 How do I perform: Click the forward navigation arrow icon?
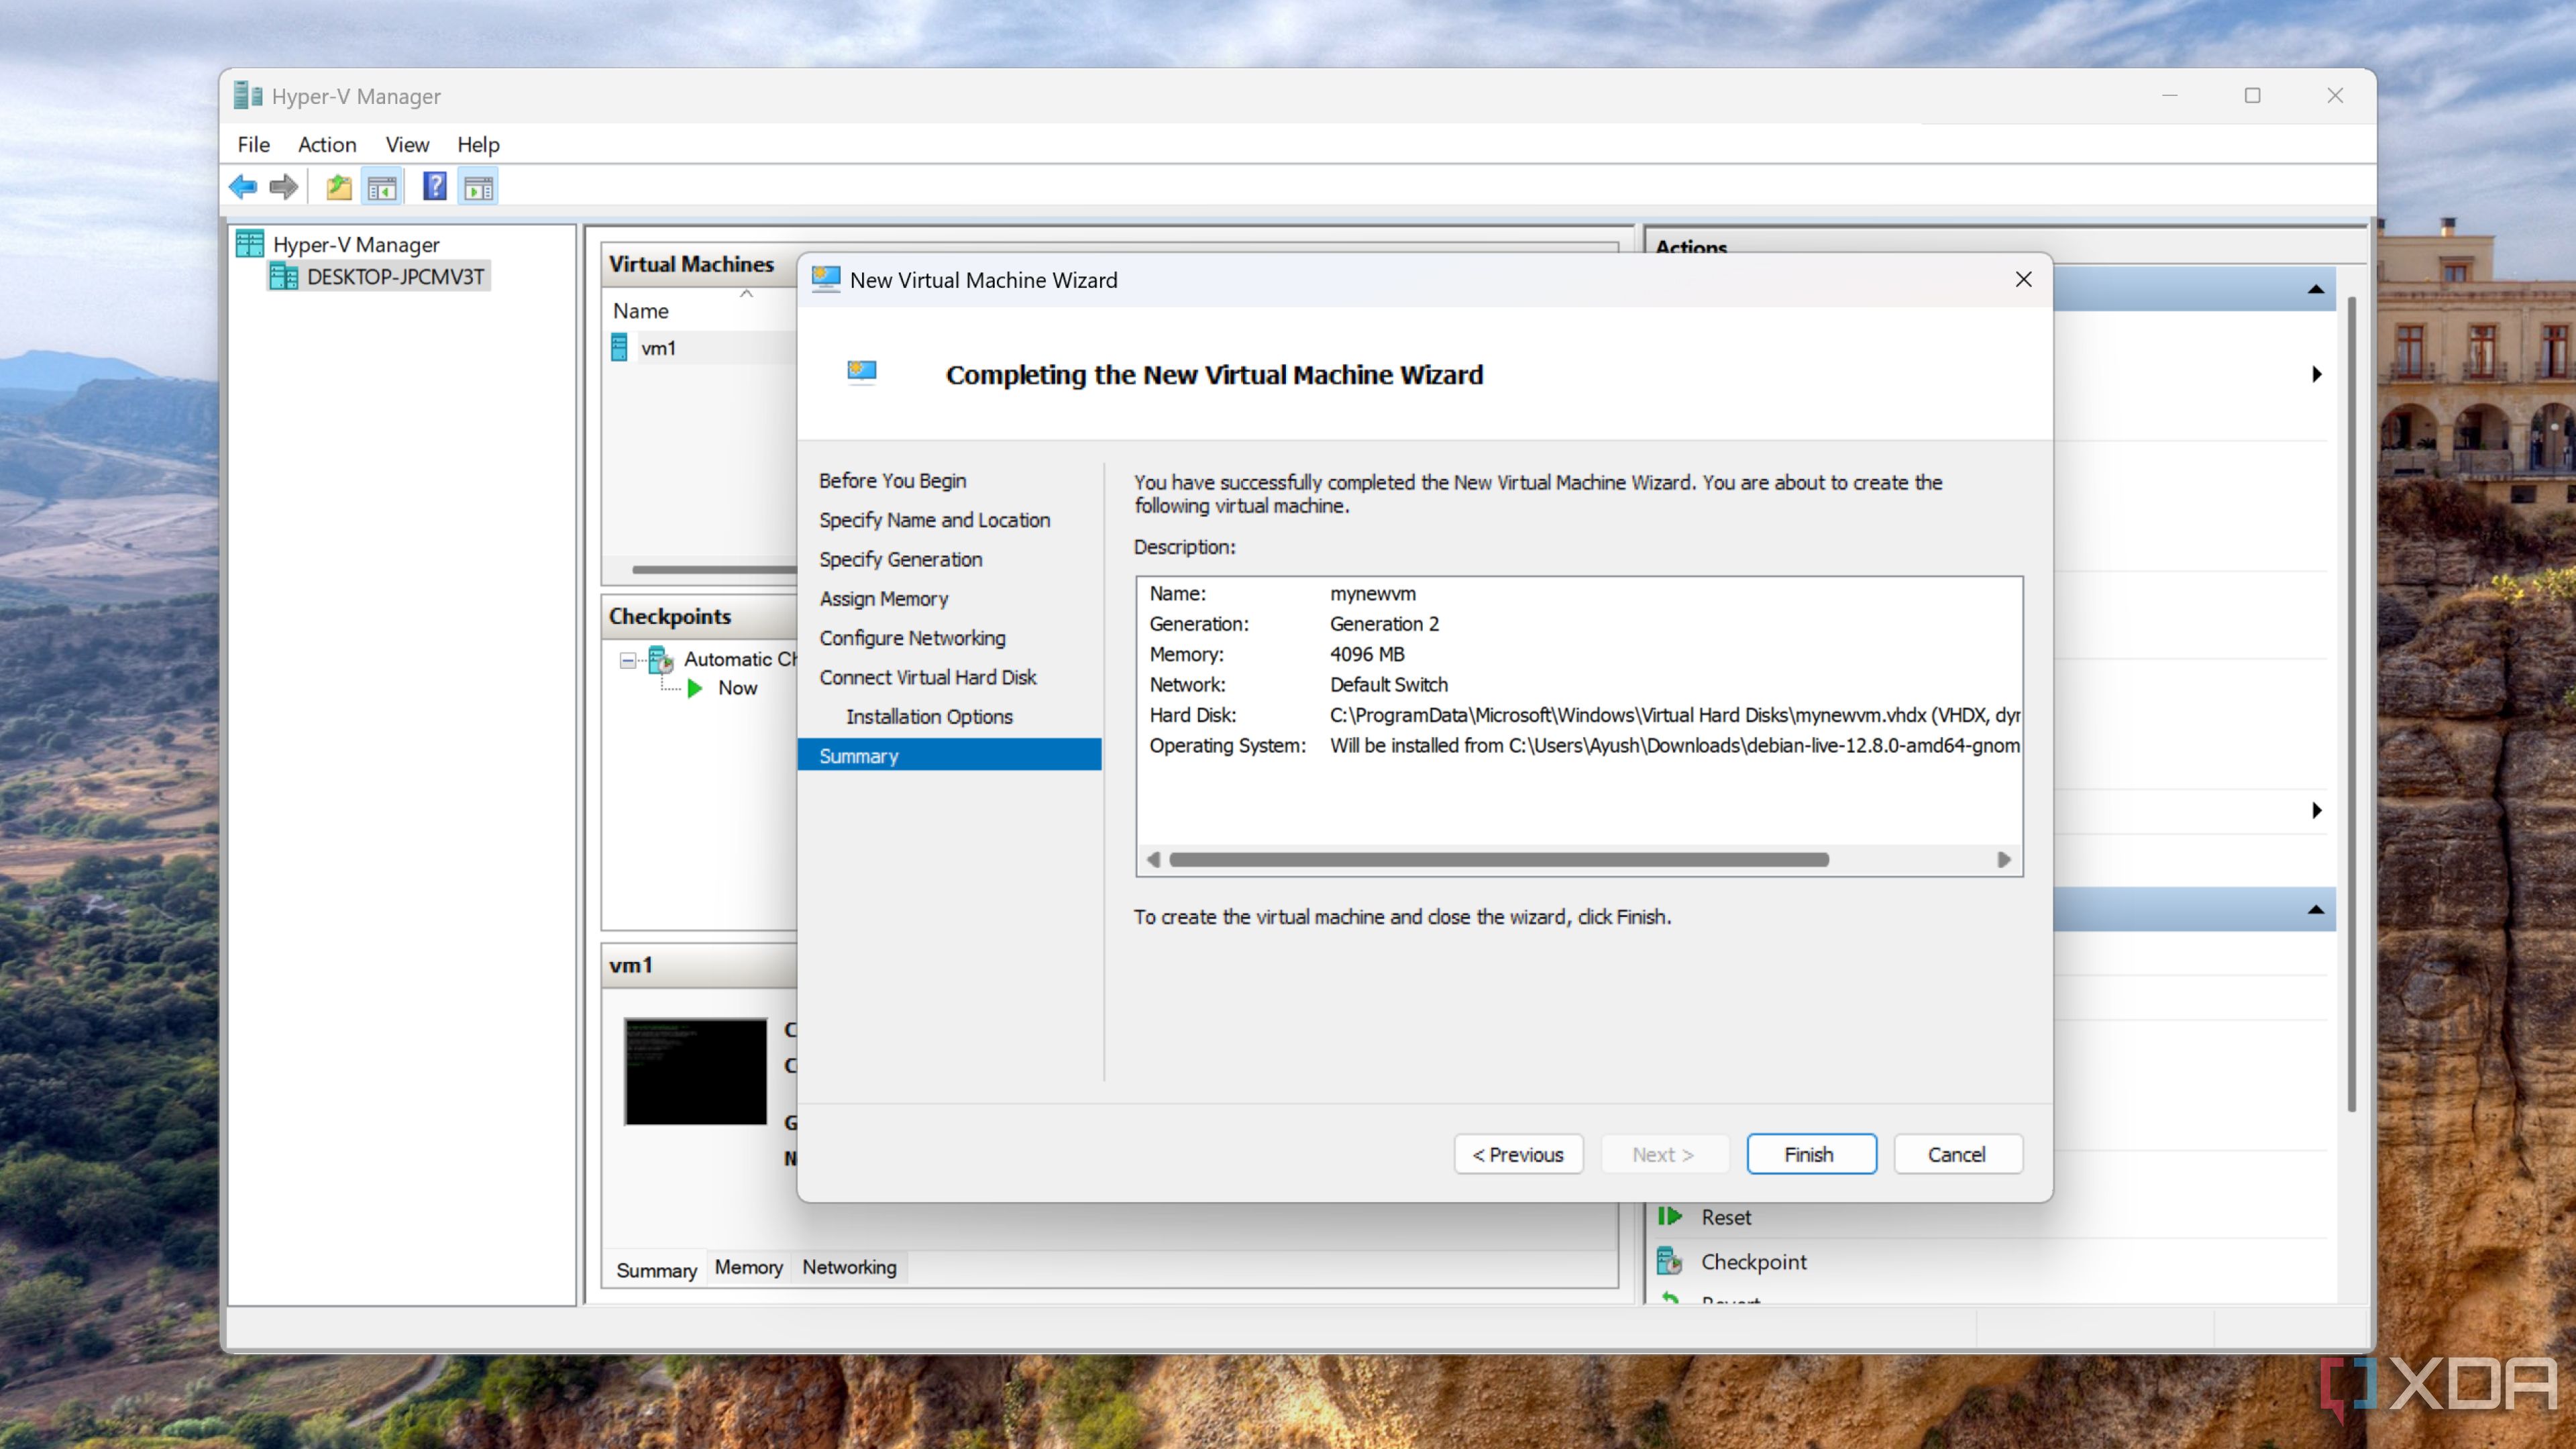coord(283,186)
